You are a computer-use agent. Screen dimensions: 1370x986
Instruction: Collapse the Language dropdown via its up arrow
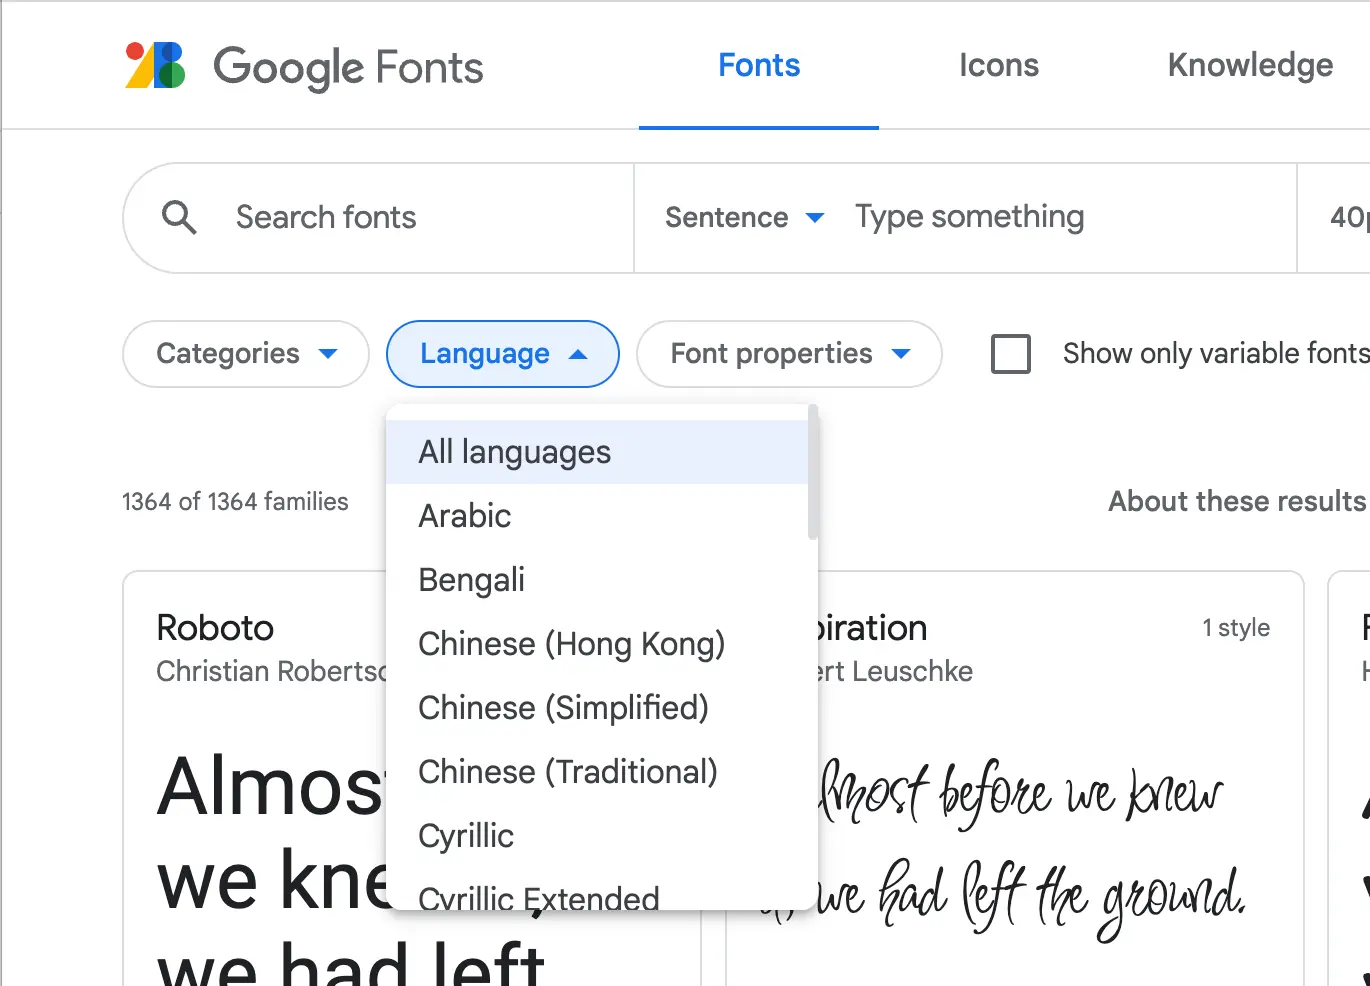point(580,354)
